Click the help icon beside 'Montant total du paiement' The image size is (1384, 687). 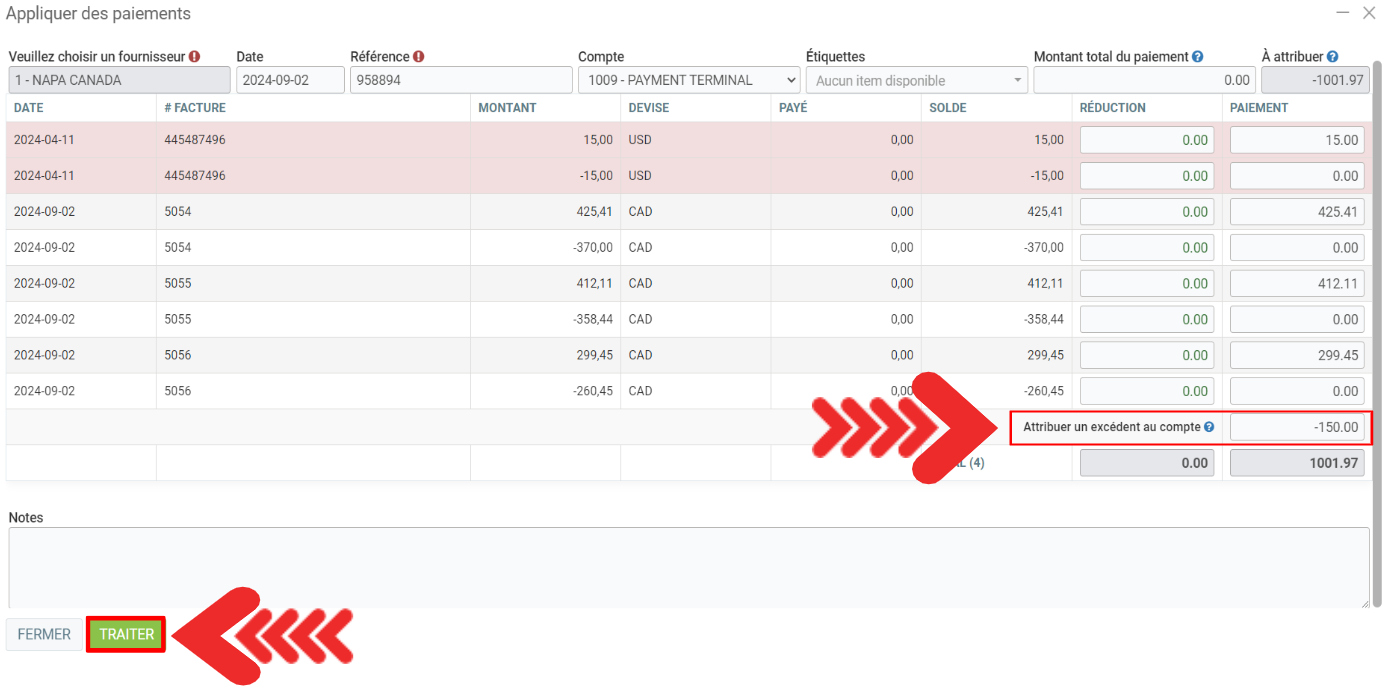click(1197, 58)
